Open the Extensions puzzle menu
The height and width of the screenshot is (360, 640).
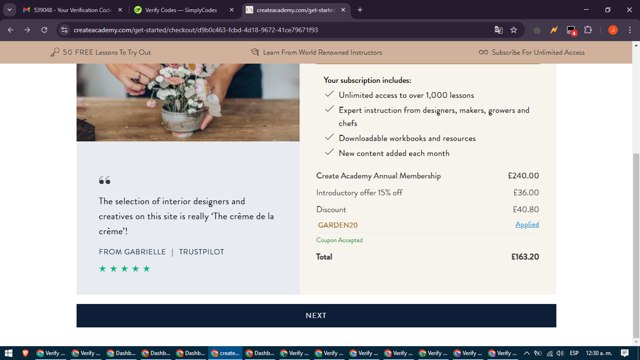[588, 30]
